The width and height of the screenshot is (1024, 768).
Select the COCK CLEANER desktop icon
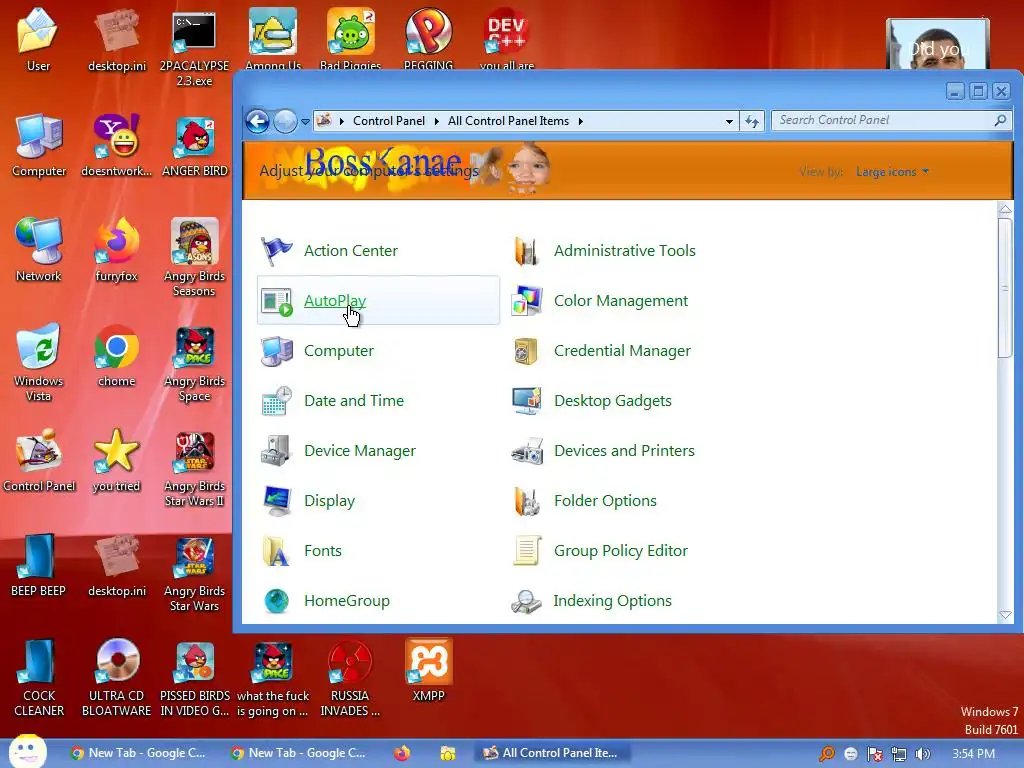coord(39,677)
